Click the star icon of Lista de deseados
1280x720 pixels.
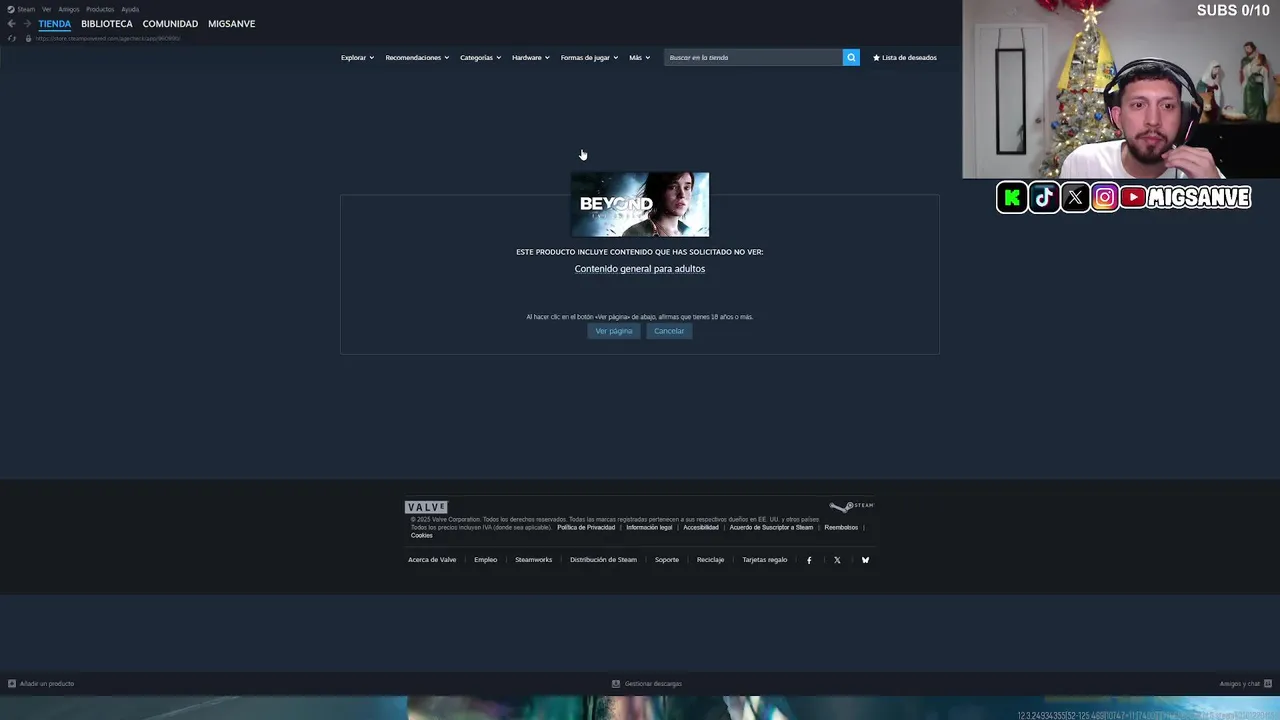(x=876, y=57)
